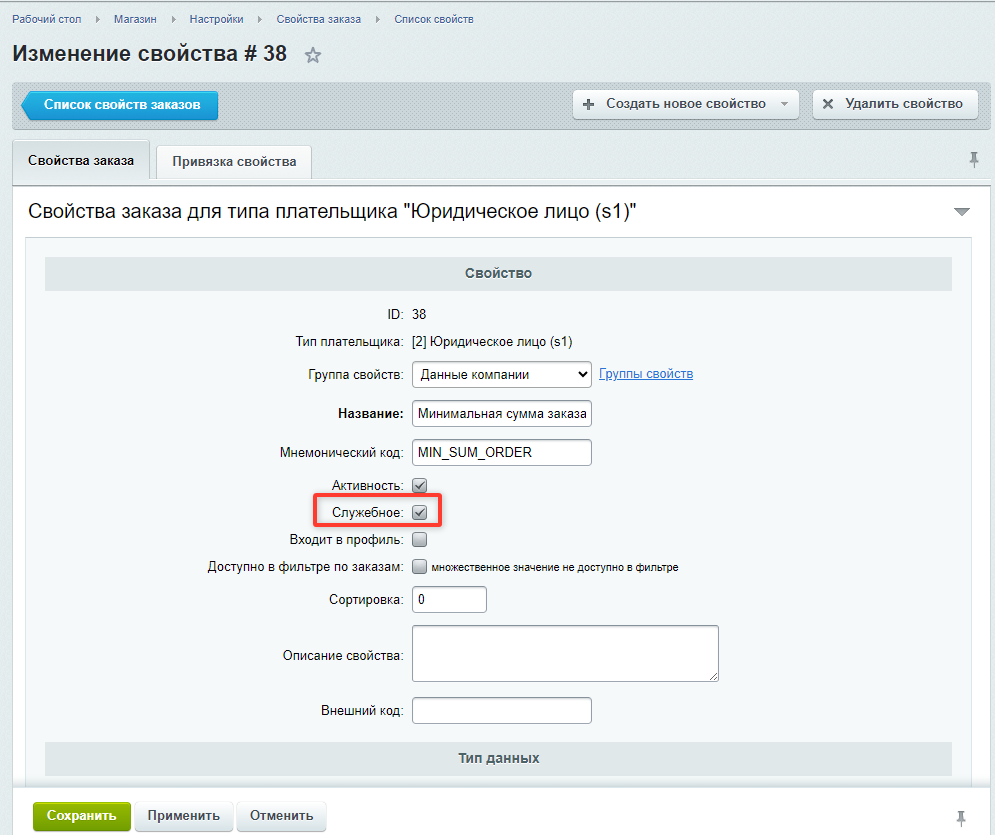
Task: Pin the tabs panel with top pin icon
Action: (973, 160)
